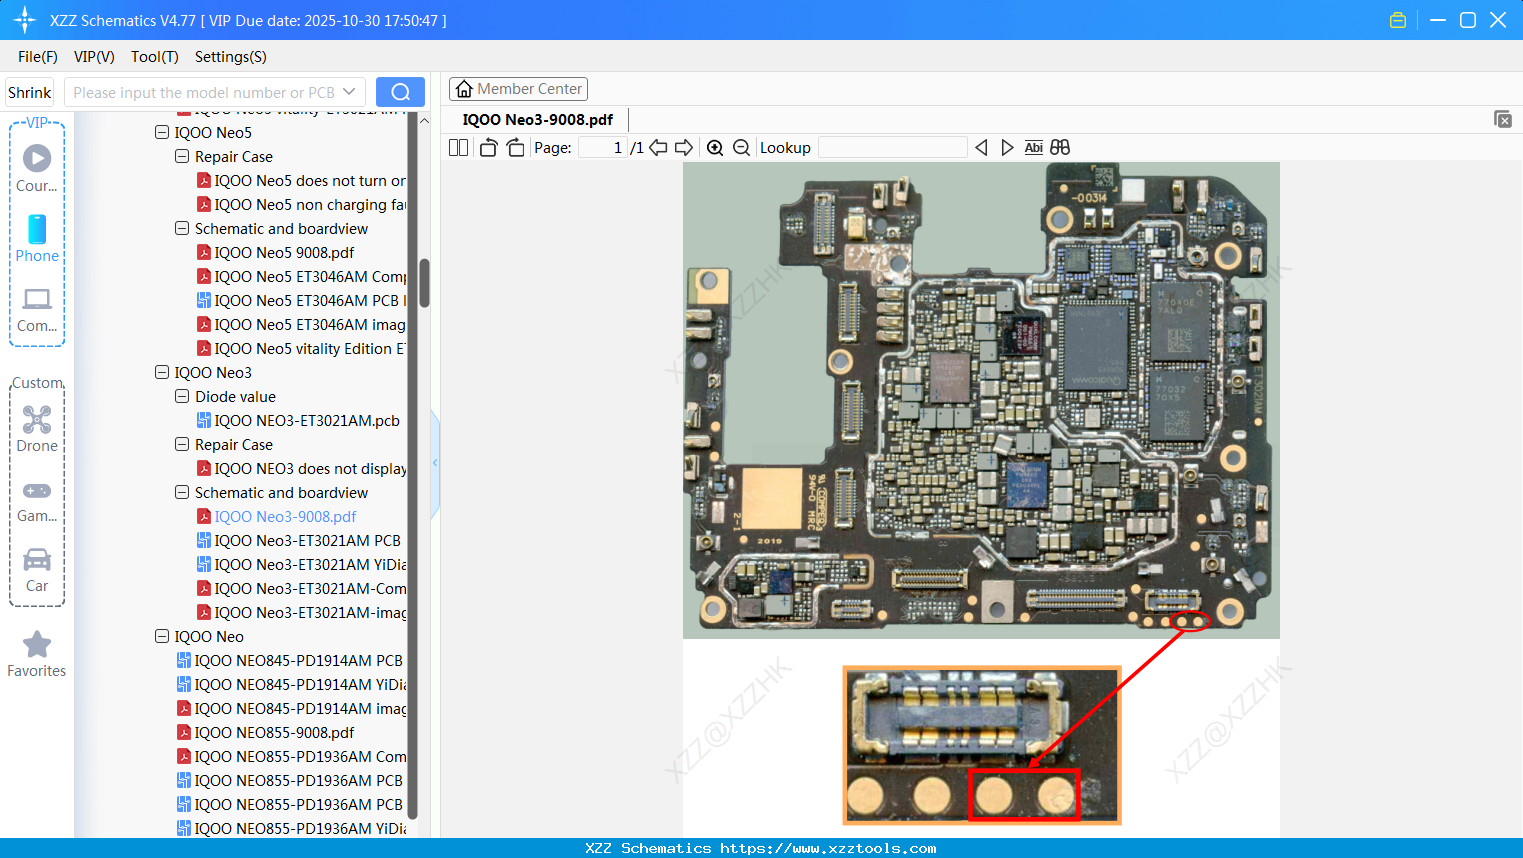Open Favorites in the sidebar
Screen dimensions: 1523x858
[37, 654]
